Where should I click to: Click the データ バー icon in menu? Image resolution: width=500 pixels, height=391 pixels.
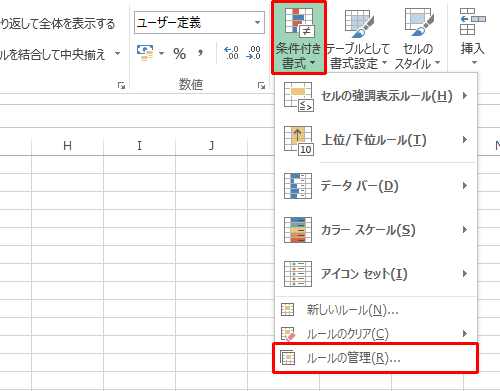[298, 186]
